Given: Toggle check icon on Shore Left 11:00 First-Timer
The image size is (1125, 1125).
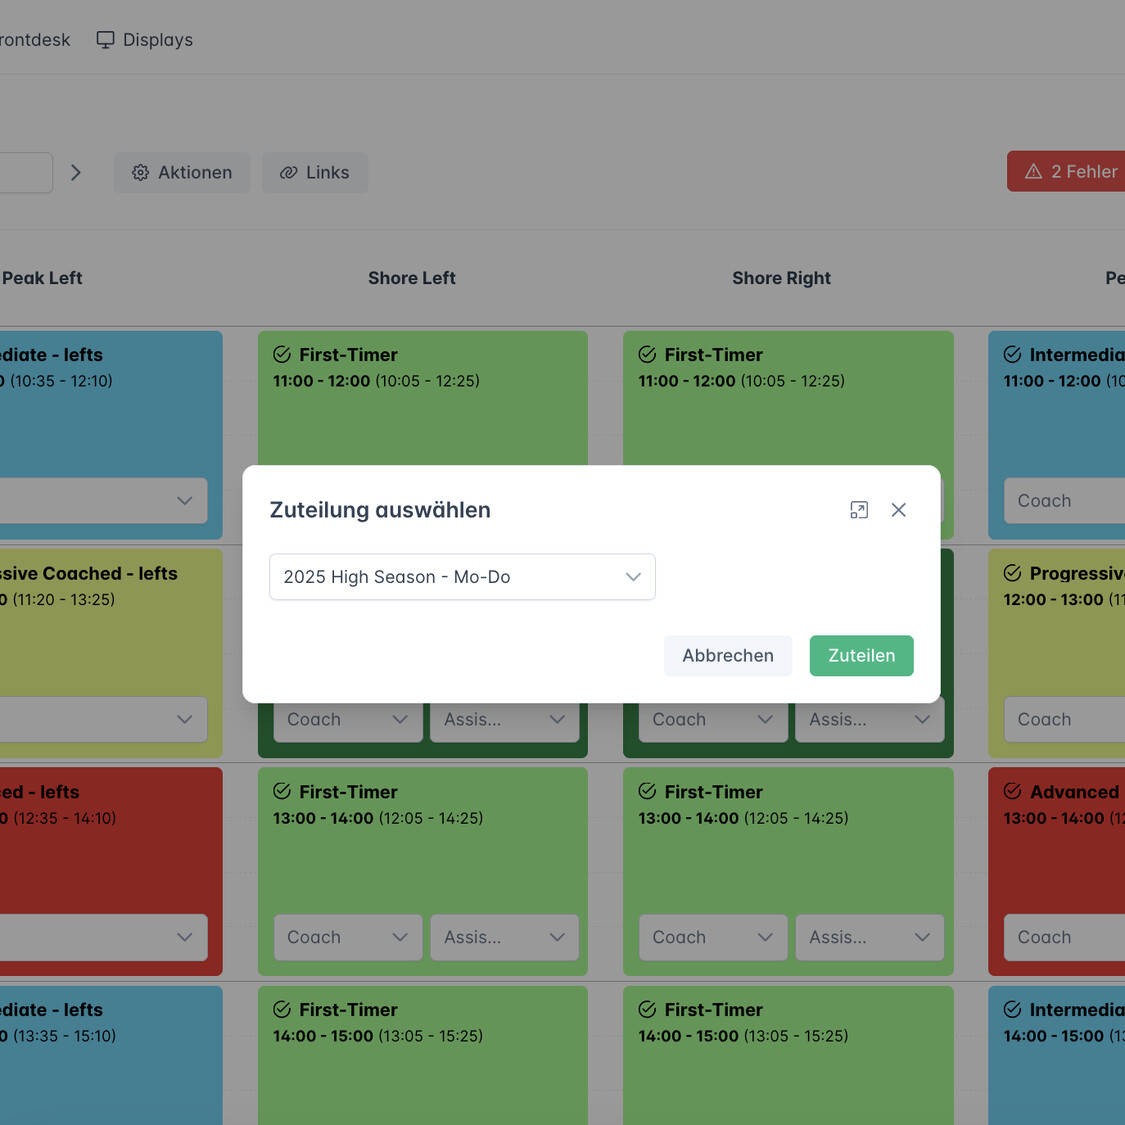Looking at the screenshot, I should [282, 355].
